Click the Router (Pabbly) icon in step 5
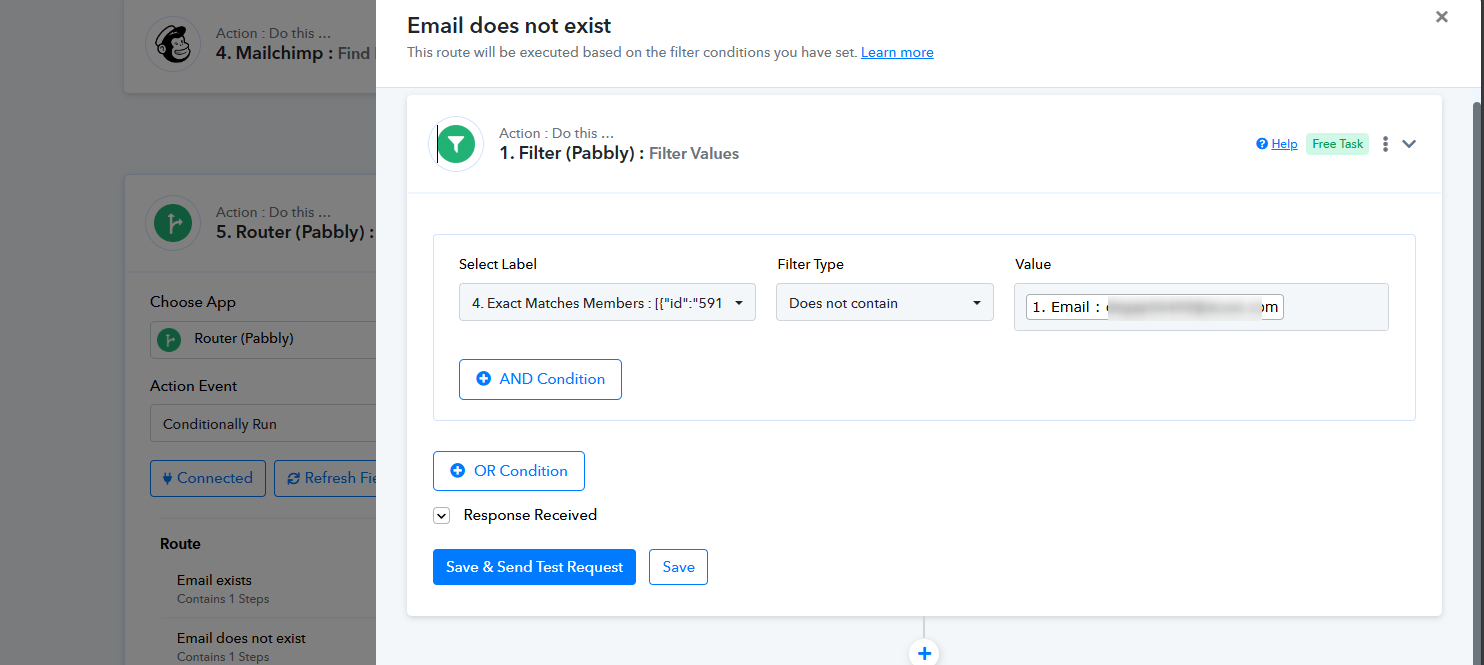The width and height of the screenshot is (1484, 665). 173,223
